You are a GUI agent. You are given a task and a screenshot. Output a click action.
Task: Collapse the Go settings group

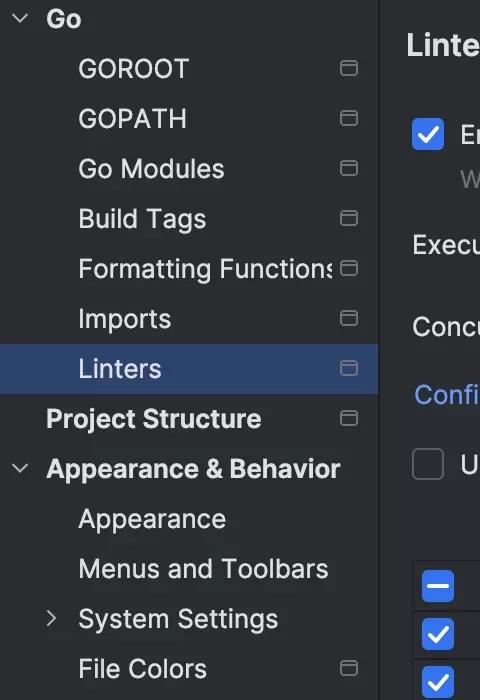(x=20, y=18)
